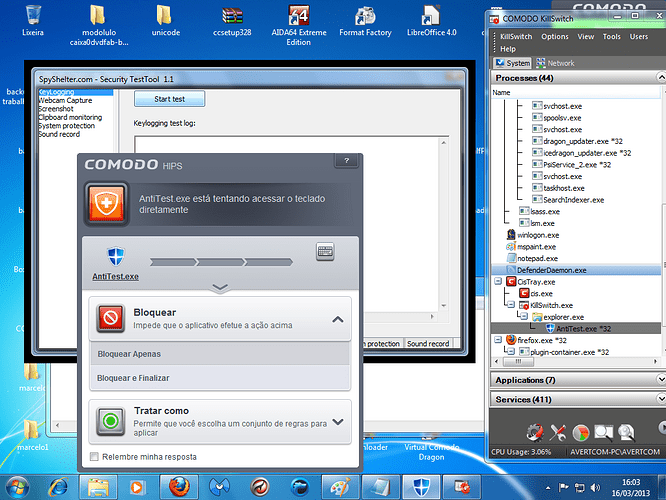Click the pie chart usage icon in KillSwitch

(581, 432)
